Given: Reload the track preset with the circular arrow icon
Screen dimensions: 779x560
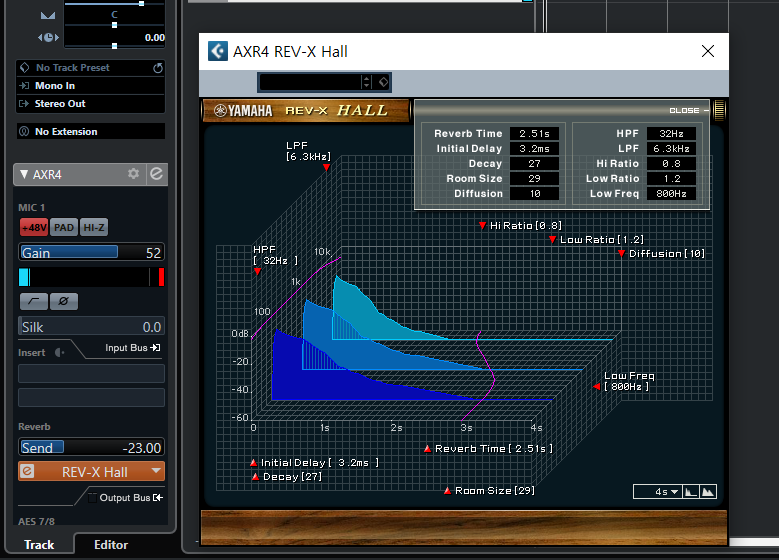Looking at the screenshot, I should point(157,68).
